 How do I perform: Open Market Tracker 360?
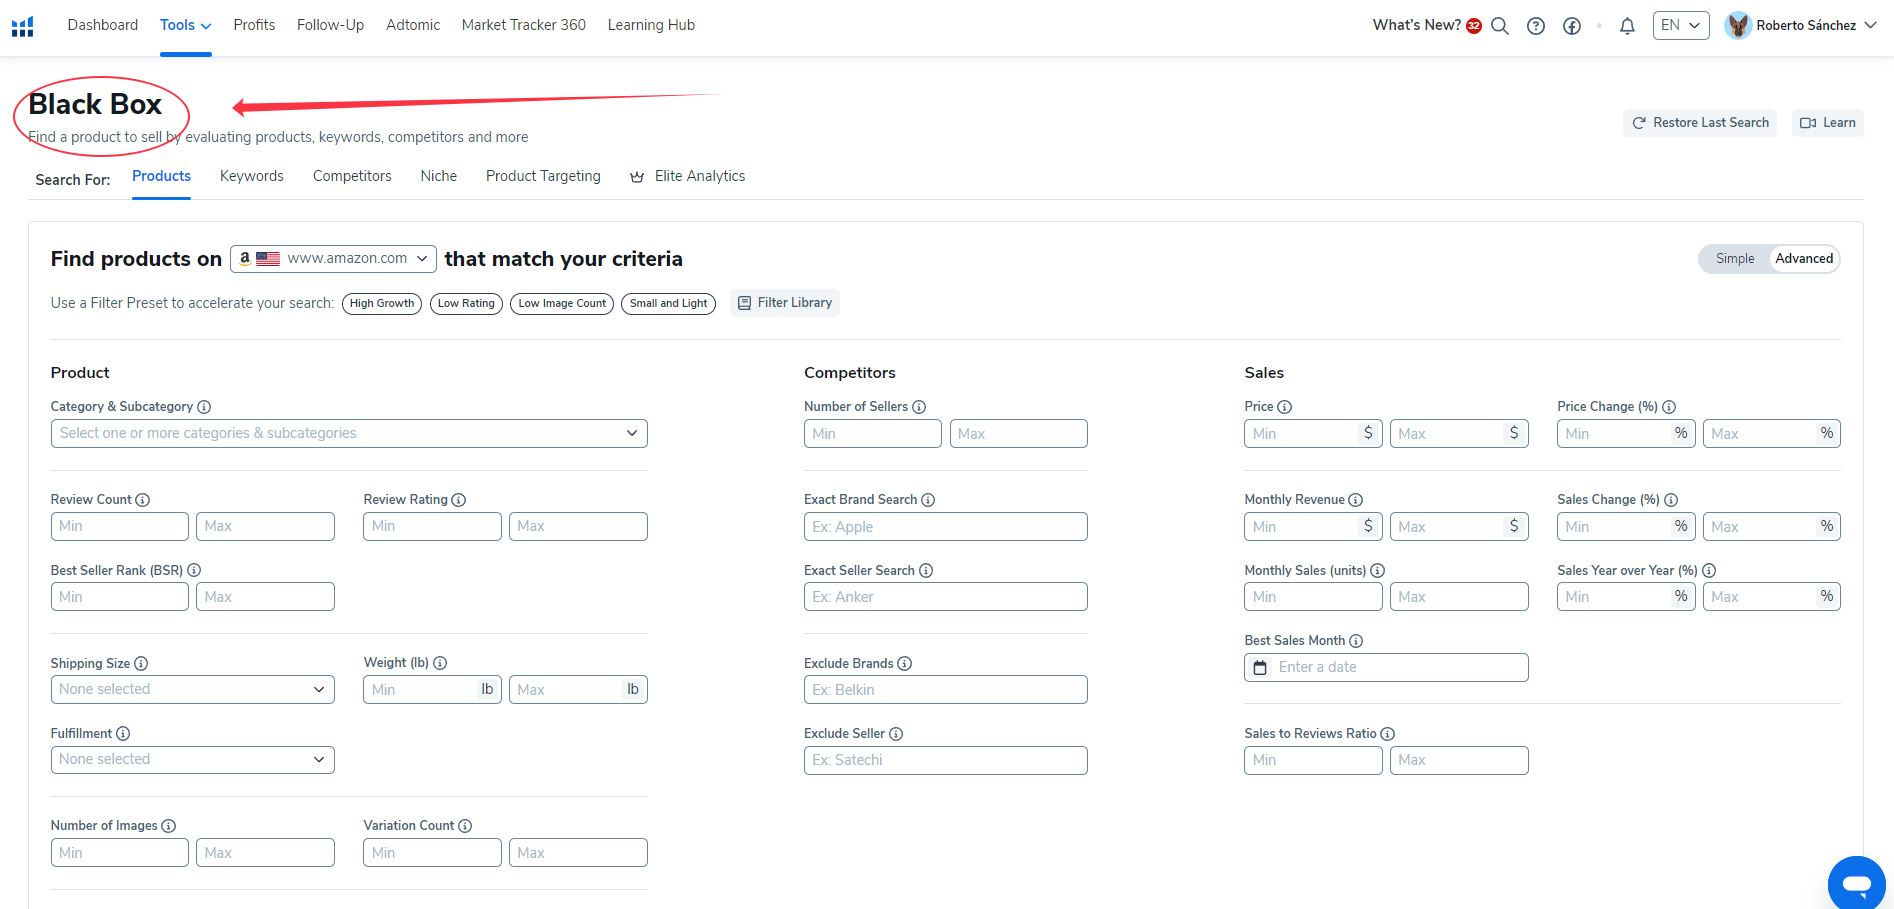pos(524,25)
